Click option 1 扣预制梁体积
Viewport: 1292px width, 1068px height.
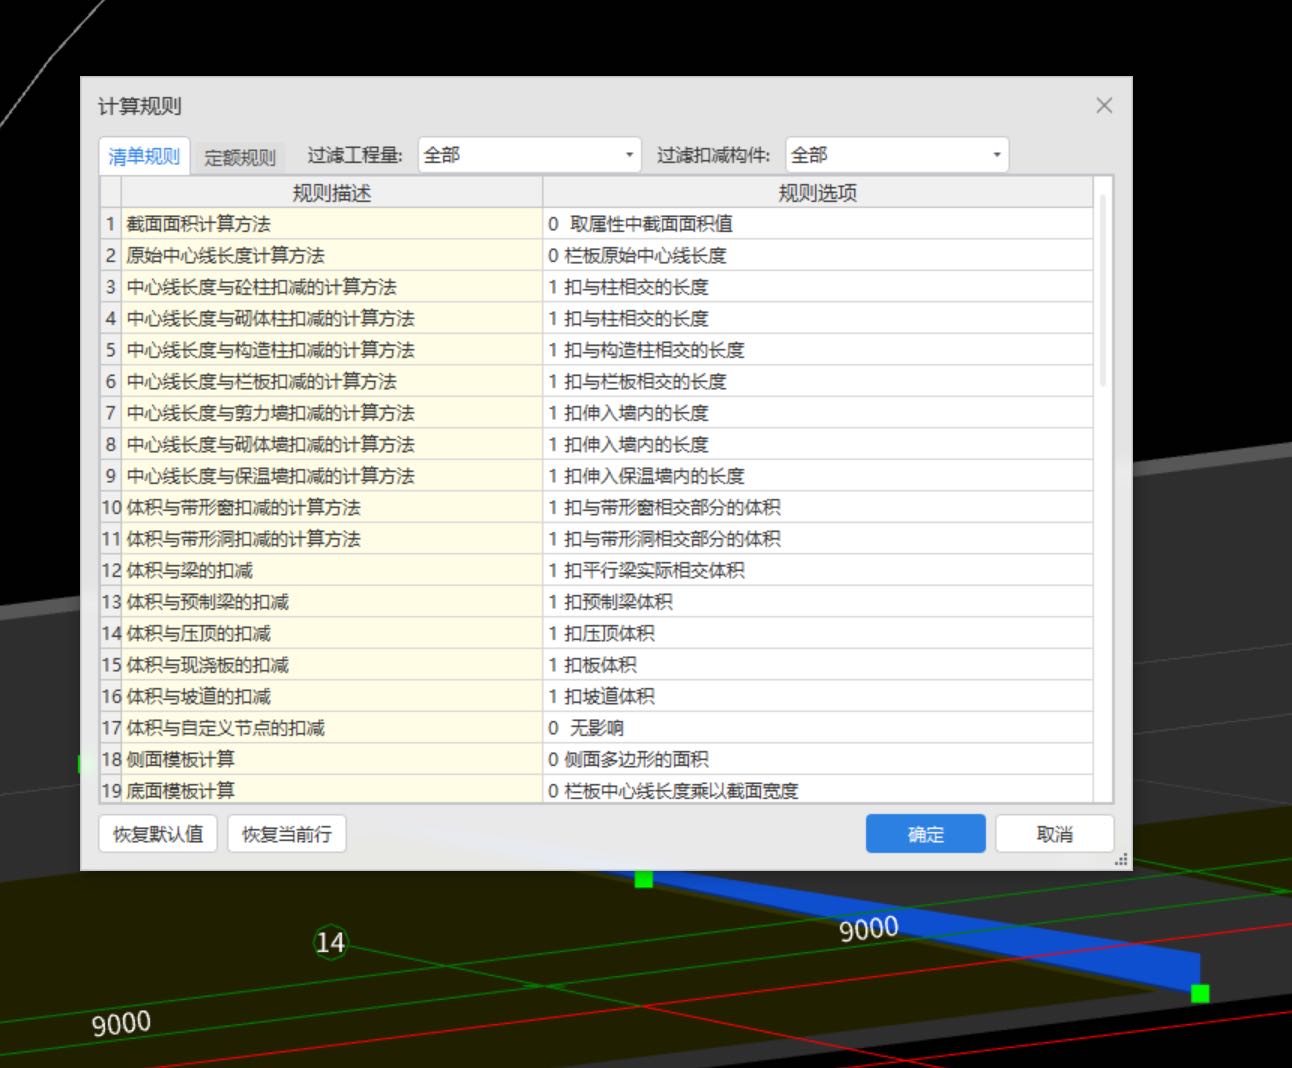click(x=818, y=602)
